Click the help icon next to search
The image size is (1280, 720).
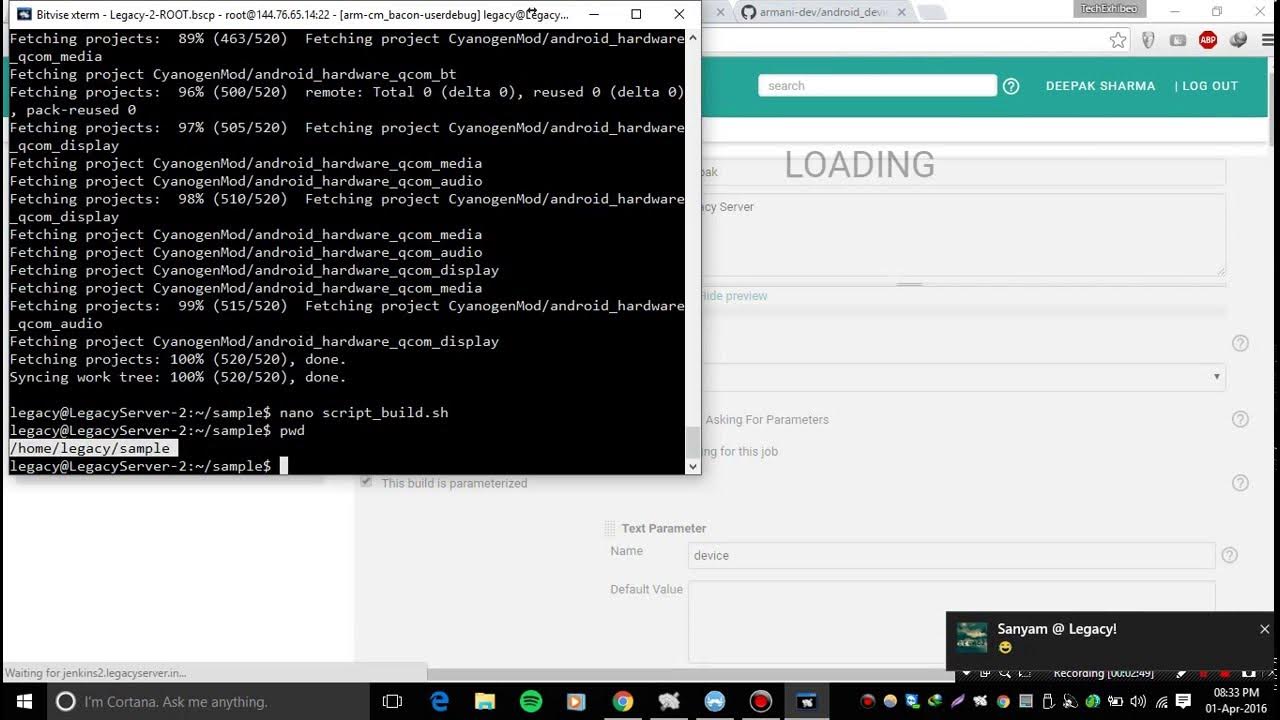[1011, 86]
